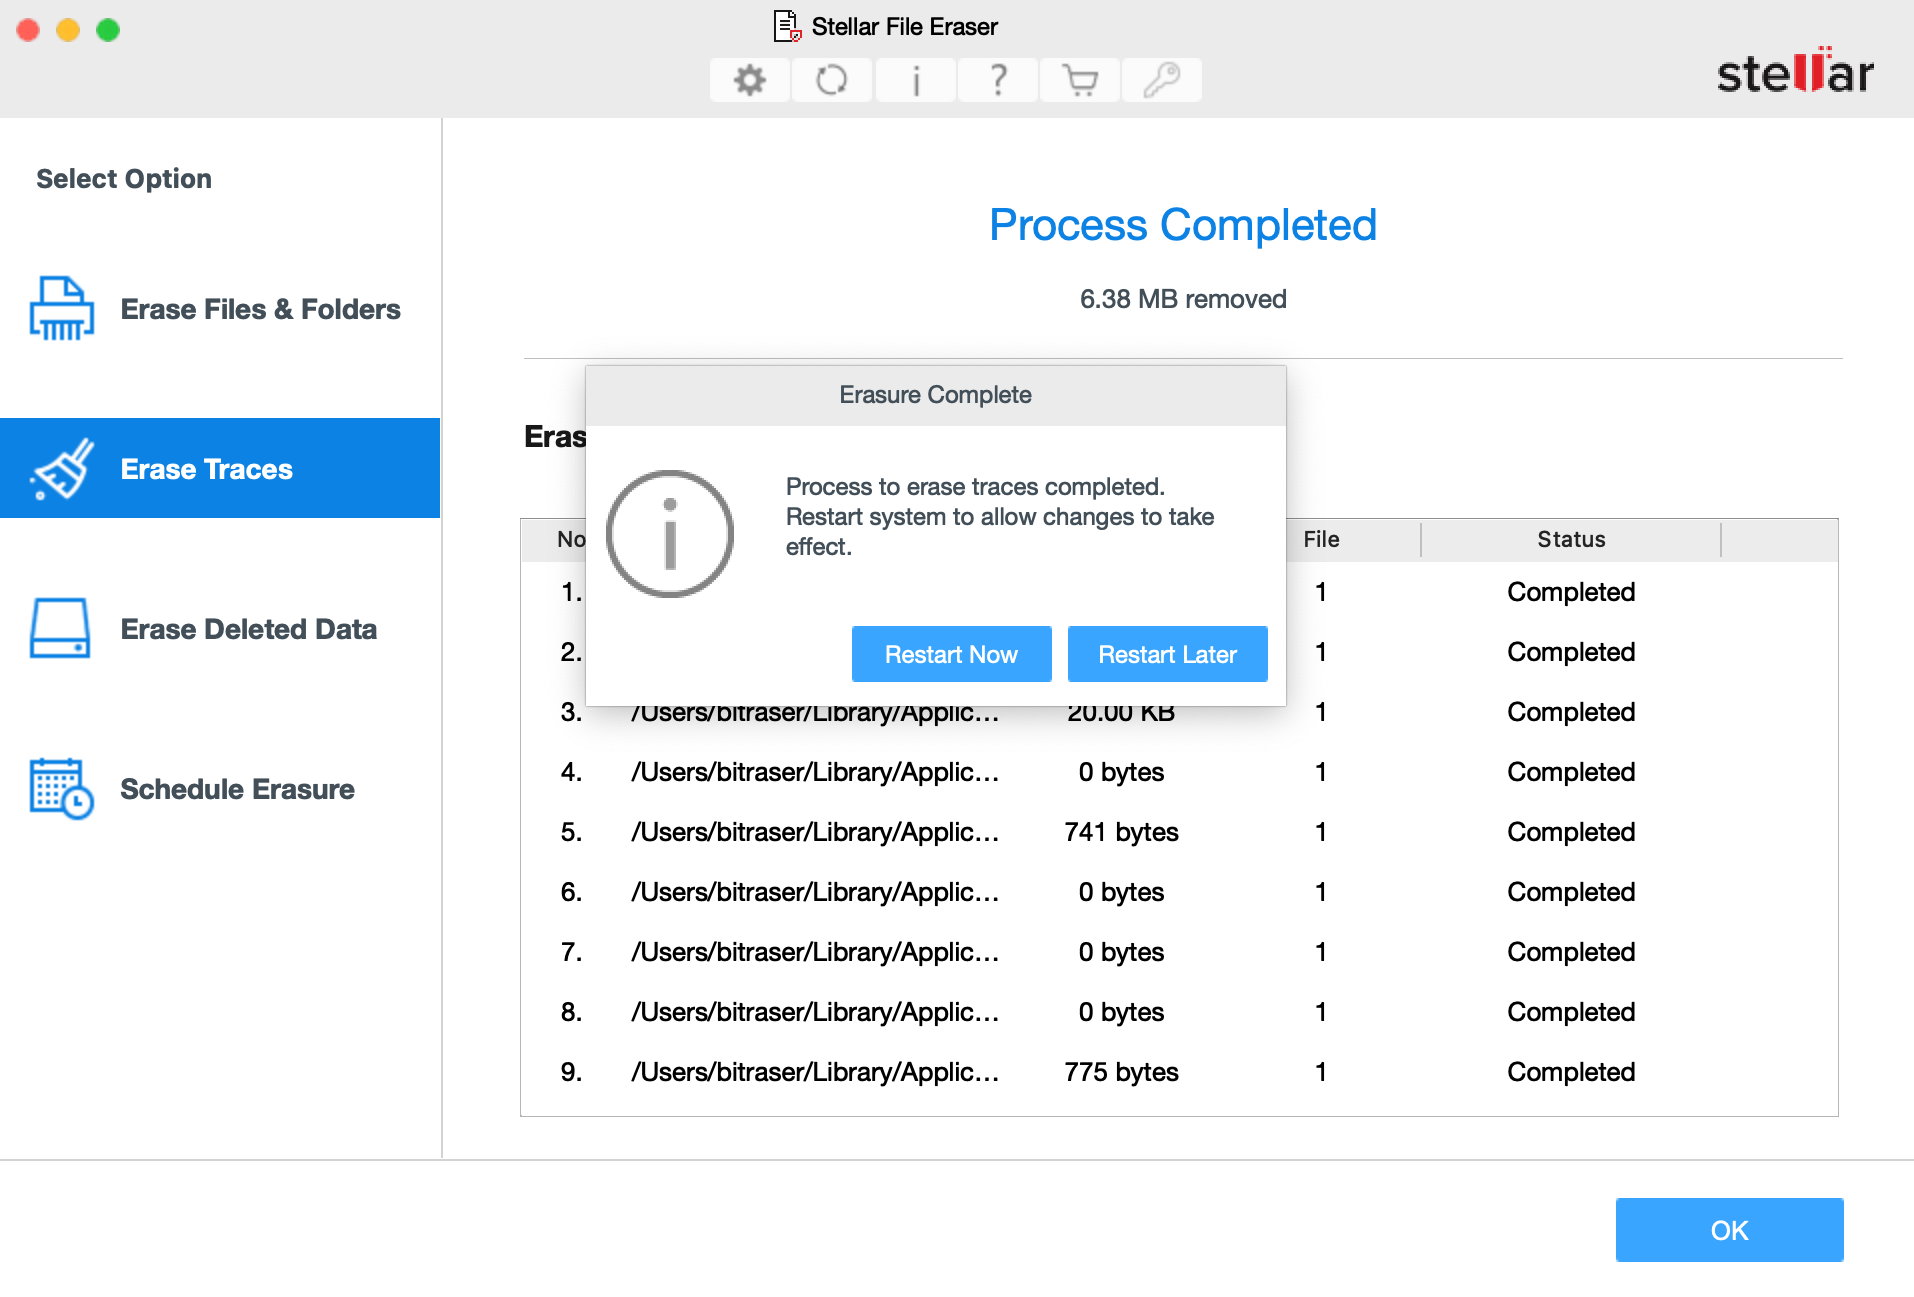Click the key activation icon

tap(1162, 80)
